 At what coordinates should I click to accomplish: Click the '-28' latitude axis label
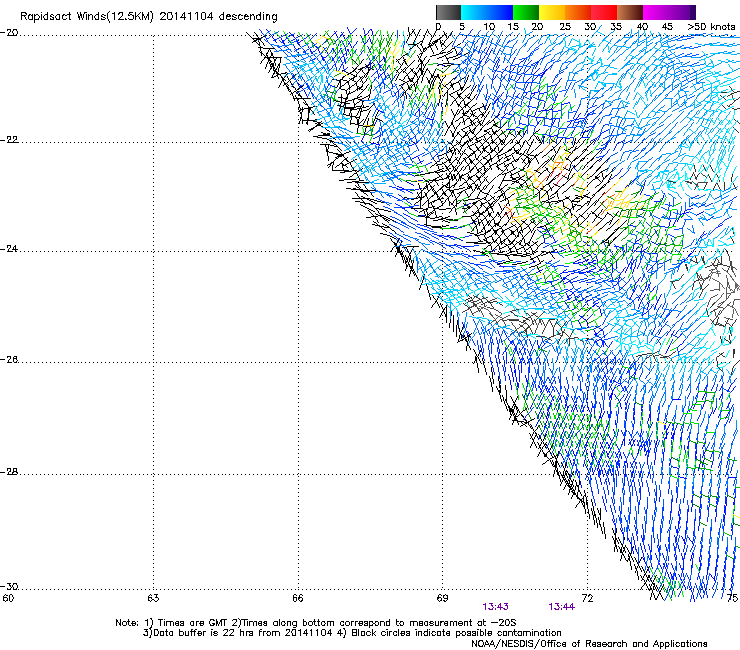click(9, 472)
